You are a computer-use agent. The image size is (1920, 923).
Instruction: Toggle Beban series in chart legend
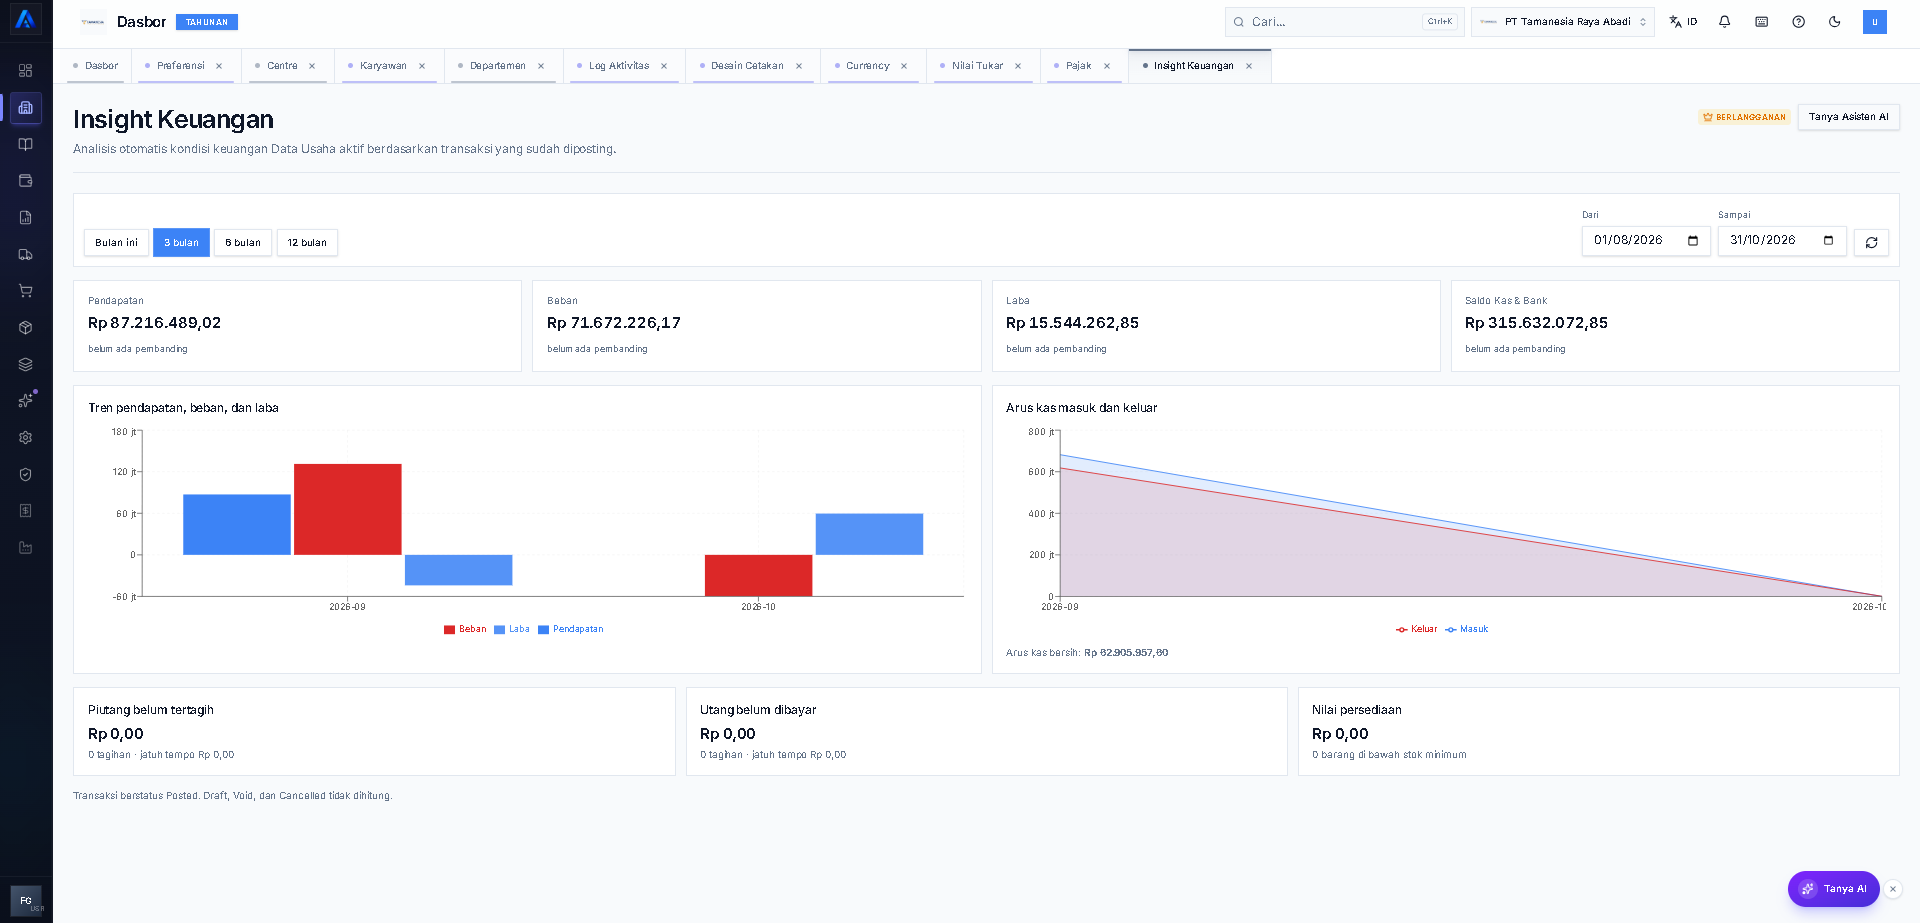tap(465, 629)
